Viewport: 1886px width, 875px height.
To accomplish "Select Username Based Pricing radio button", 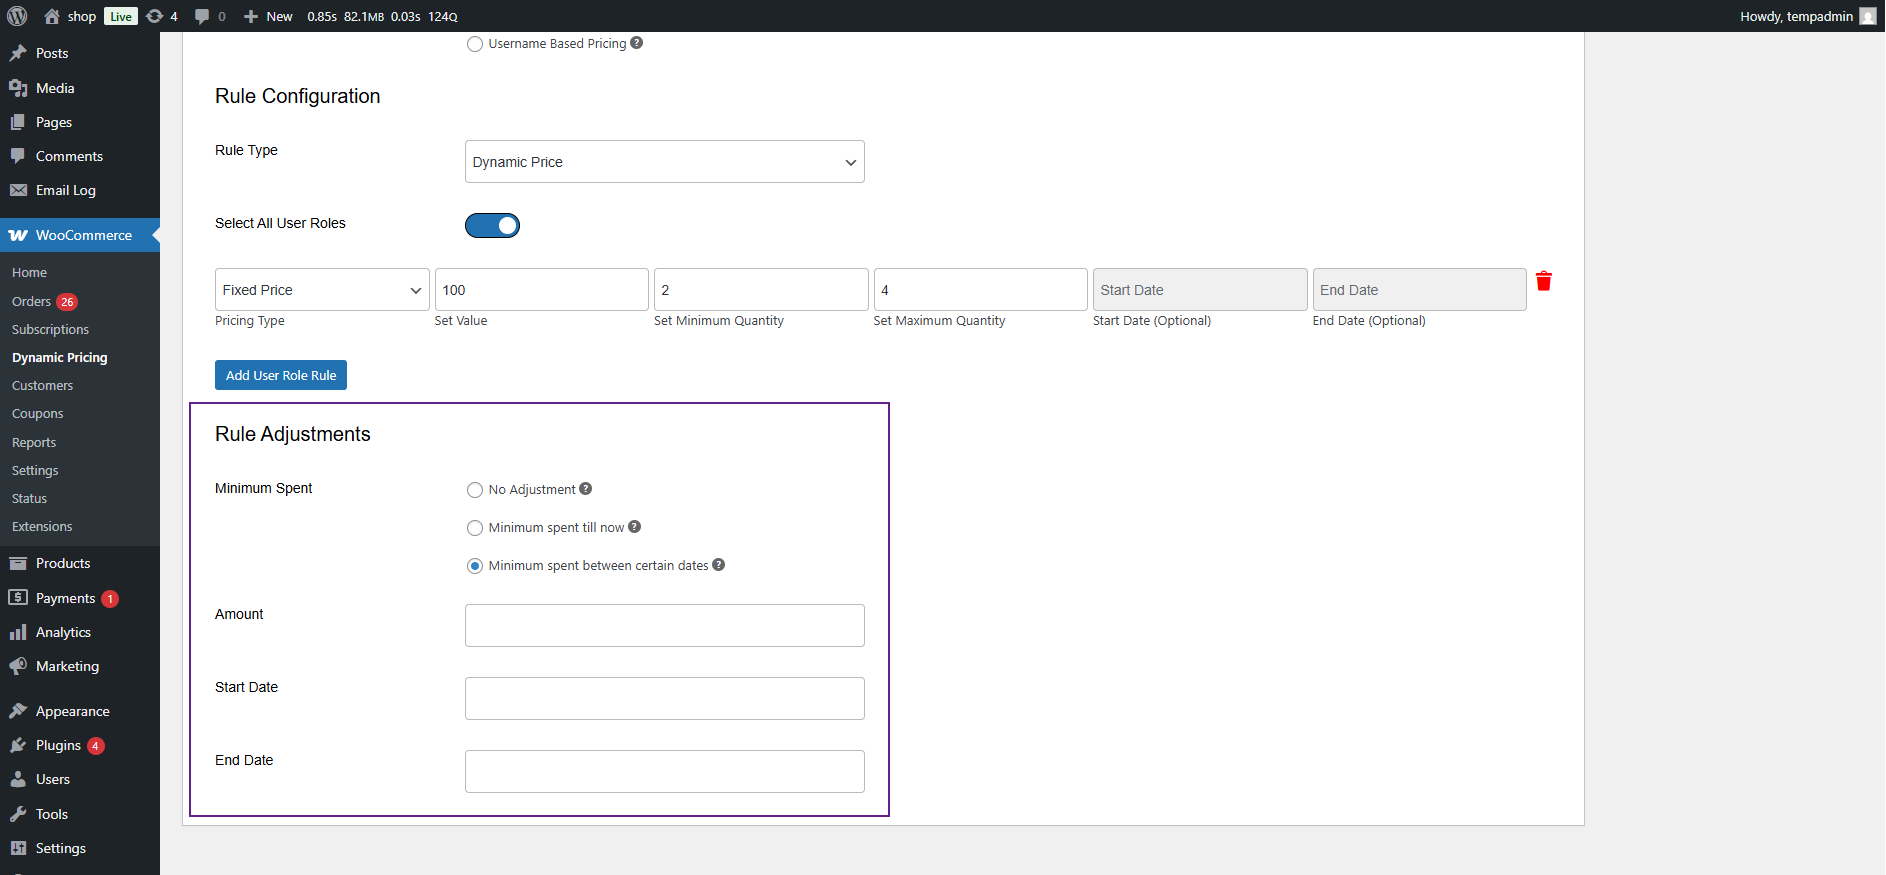I will pyautogui.click(x=475, y=44).
